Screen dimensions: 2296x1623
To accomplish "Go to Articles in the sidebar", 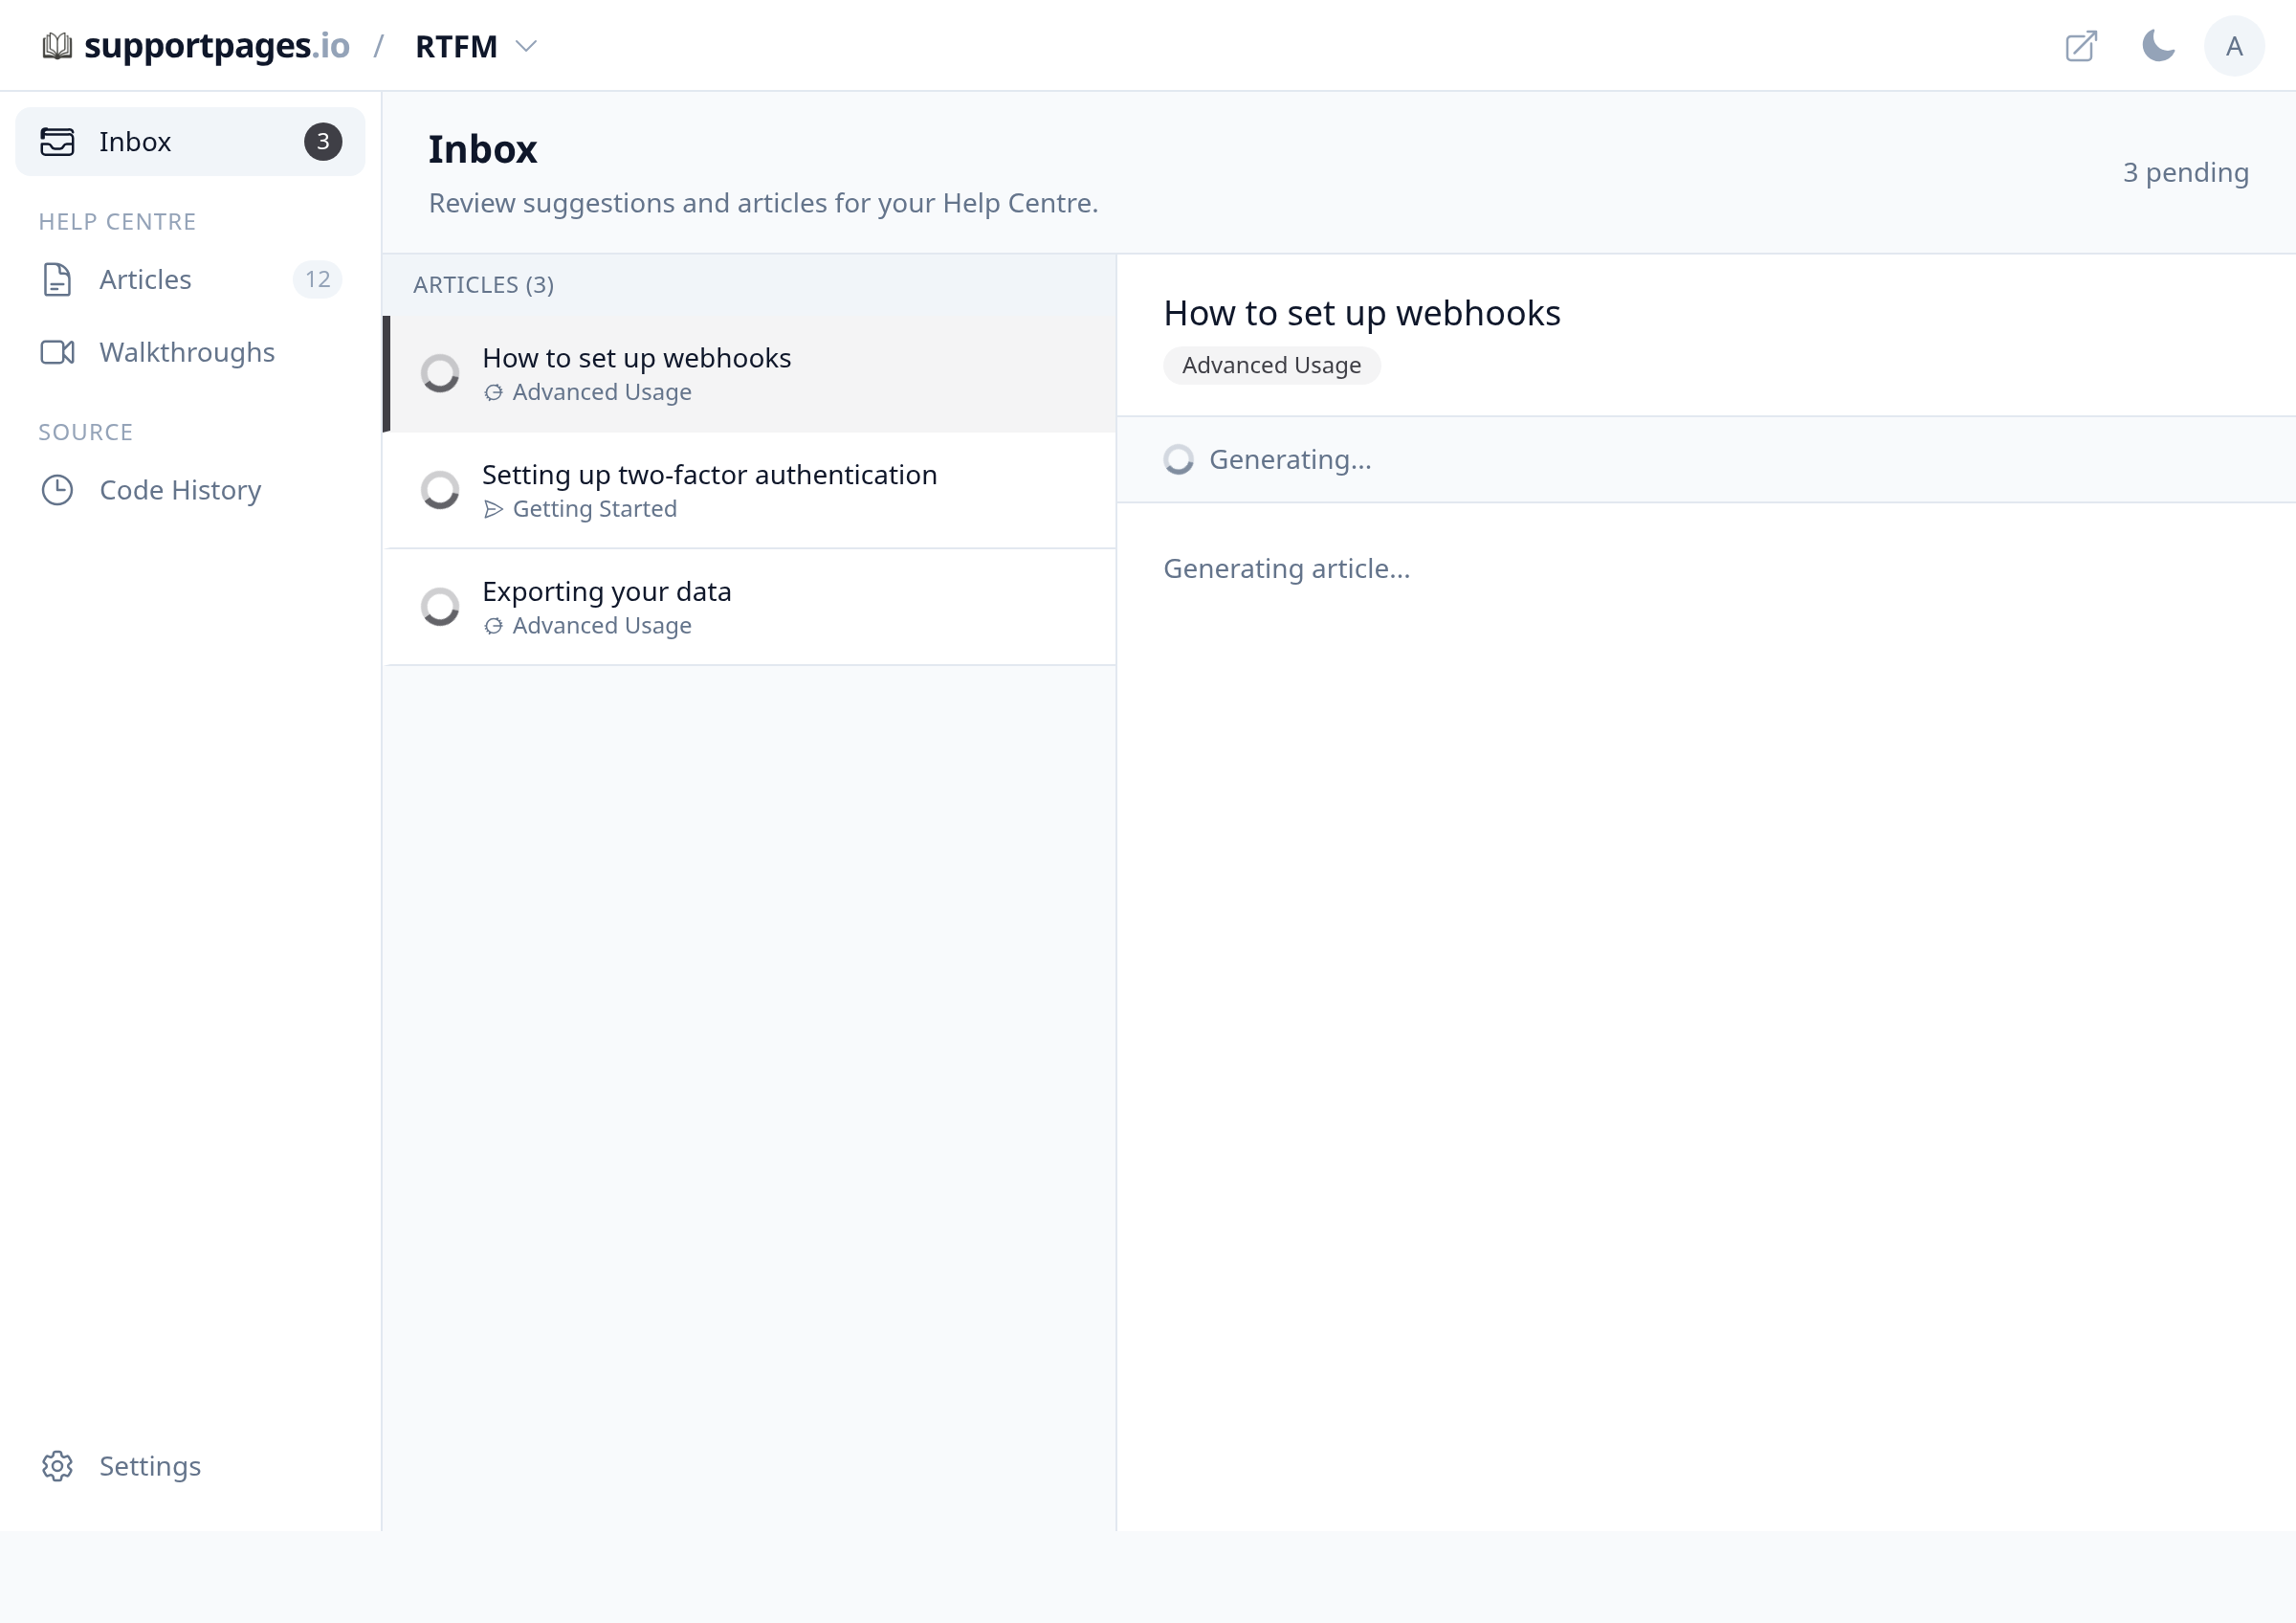I will coord(190,280).
